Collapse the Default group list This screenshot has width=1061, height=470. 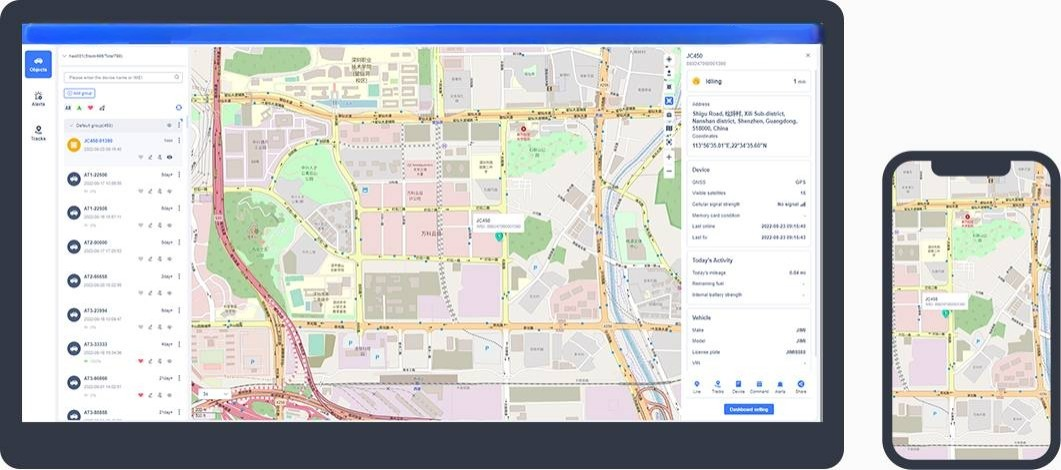click(x=68, y=125)
